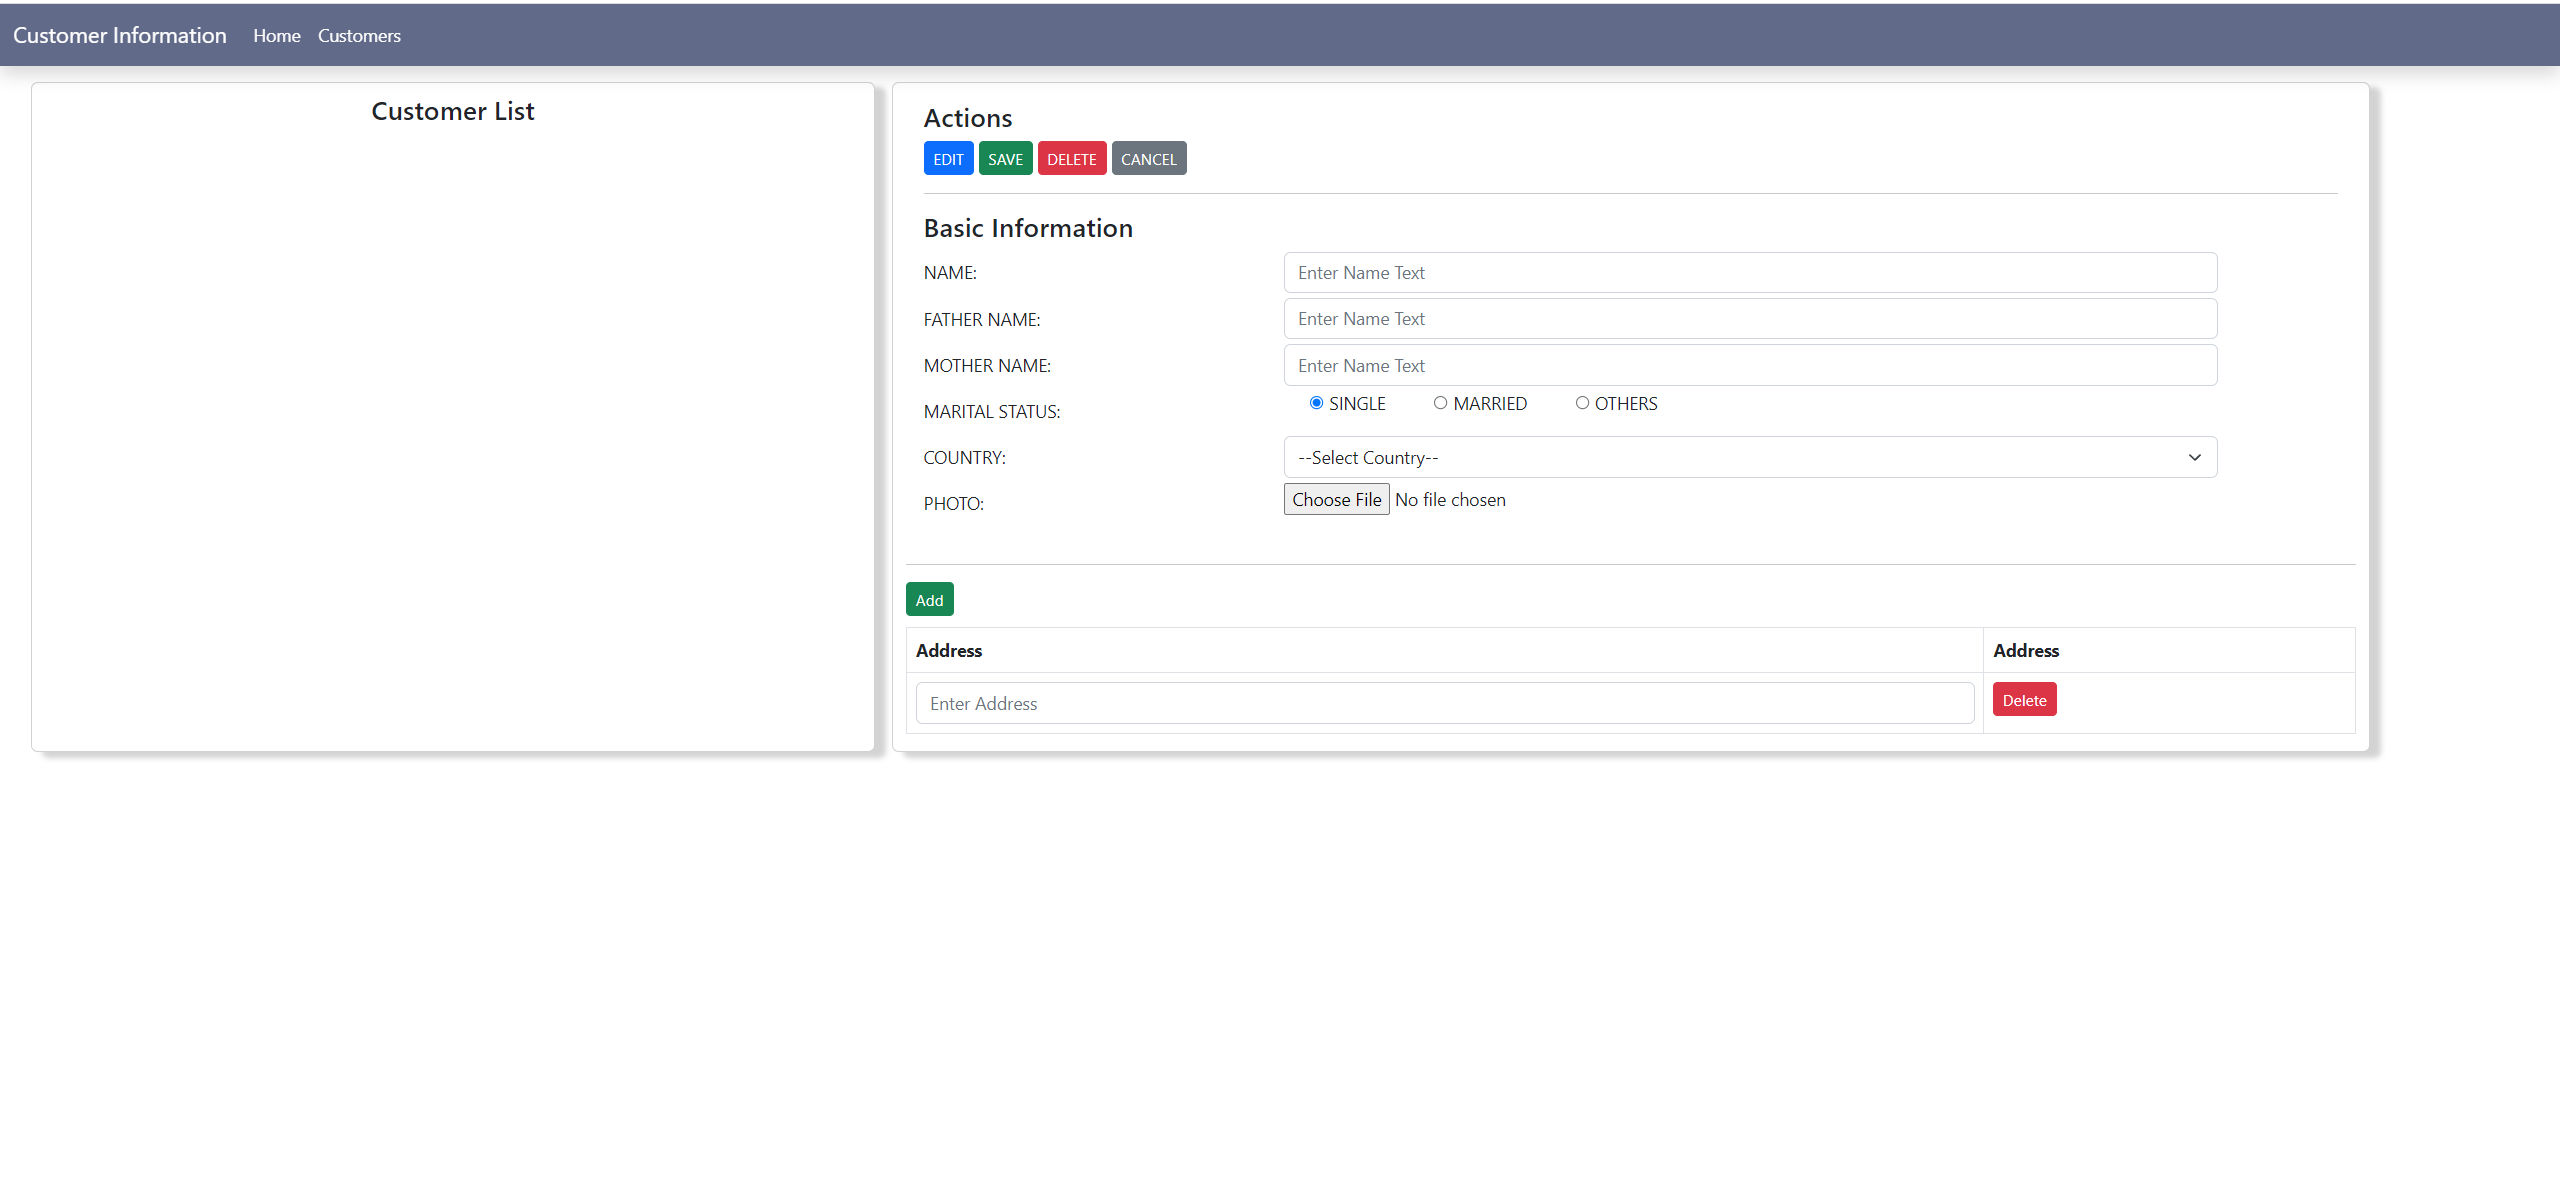
Task: Open the Home navigation menu item
Action: click(276, 35)
